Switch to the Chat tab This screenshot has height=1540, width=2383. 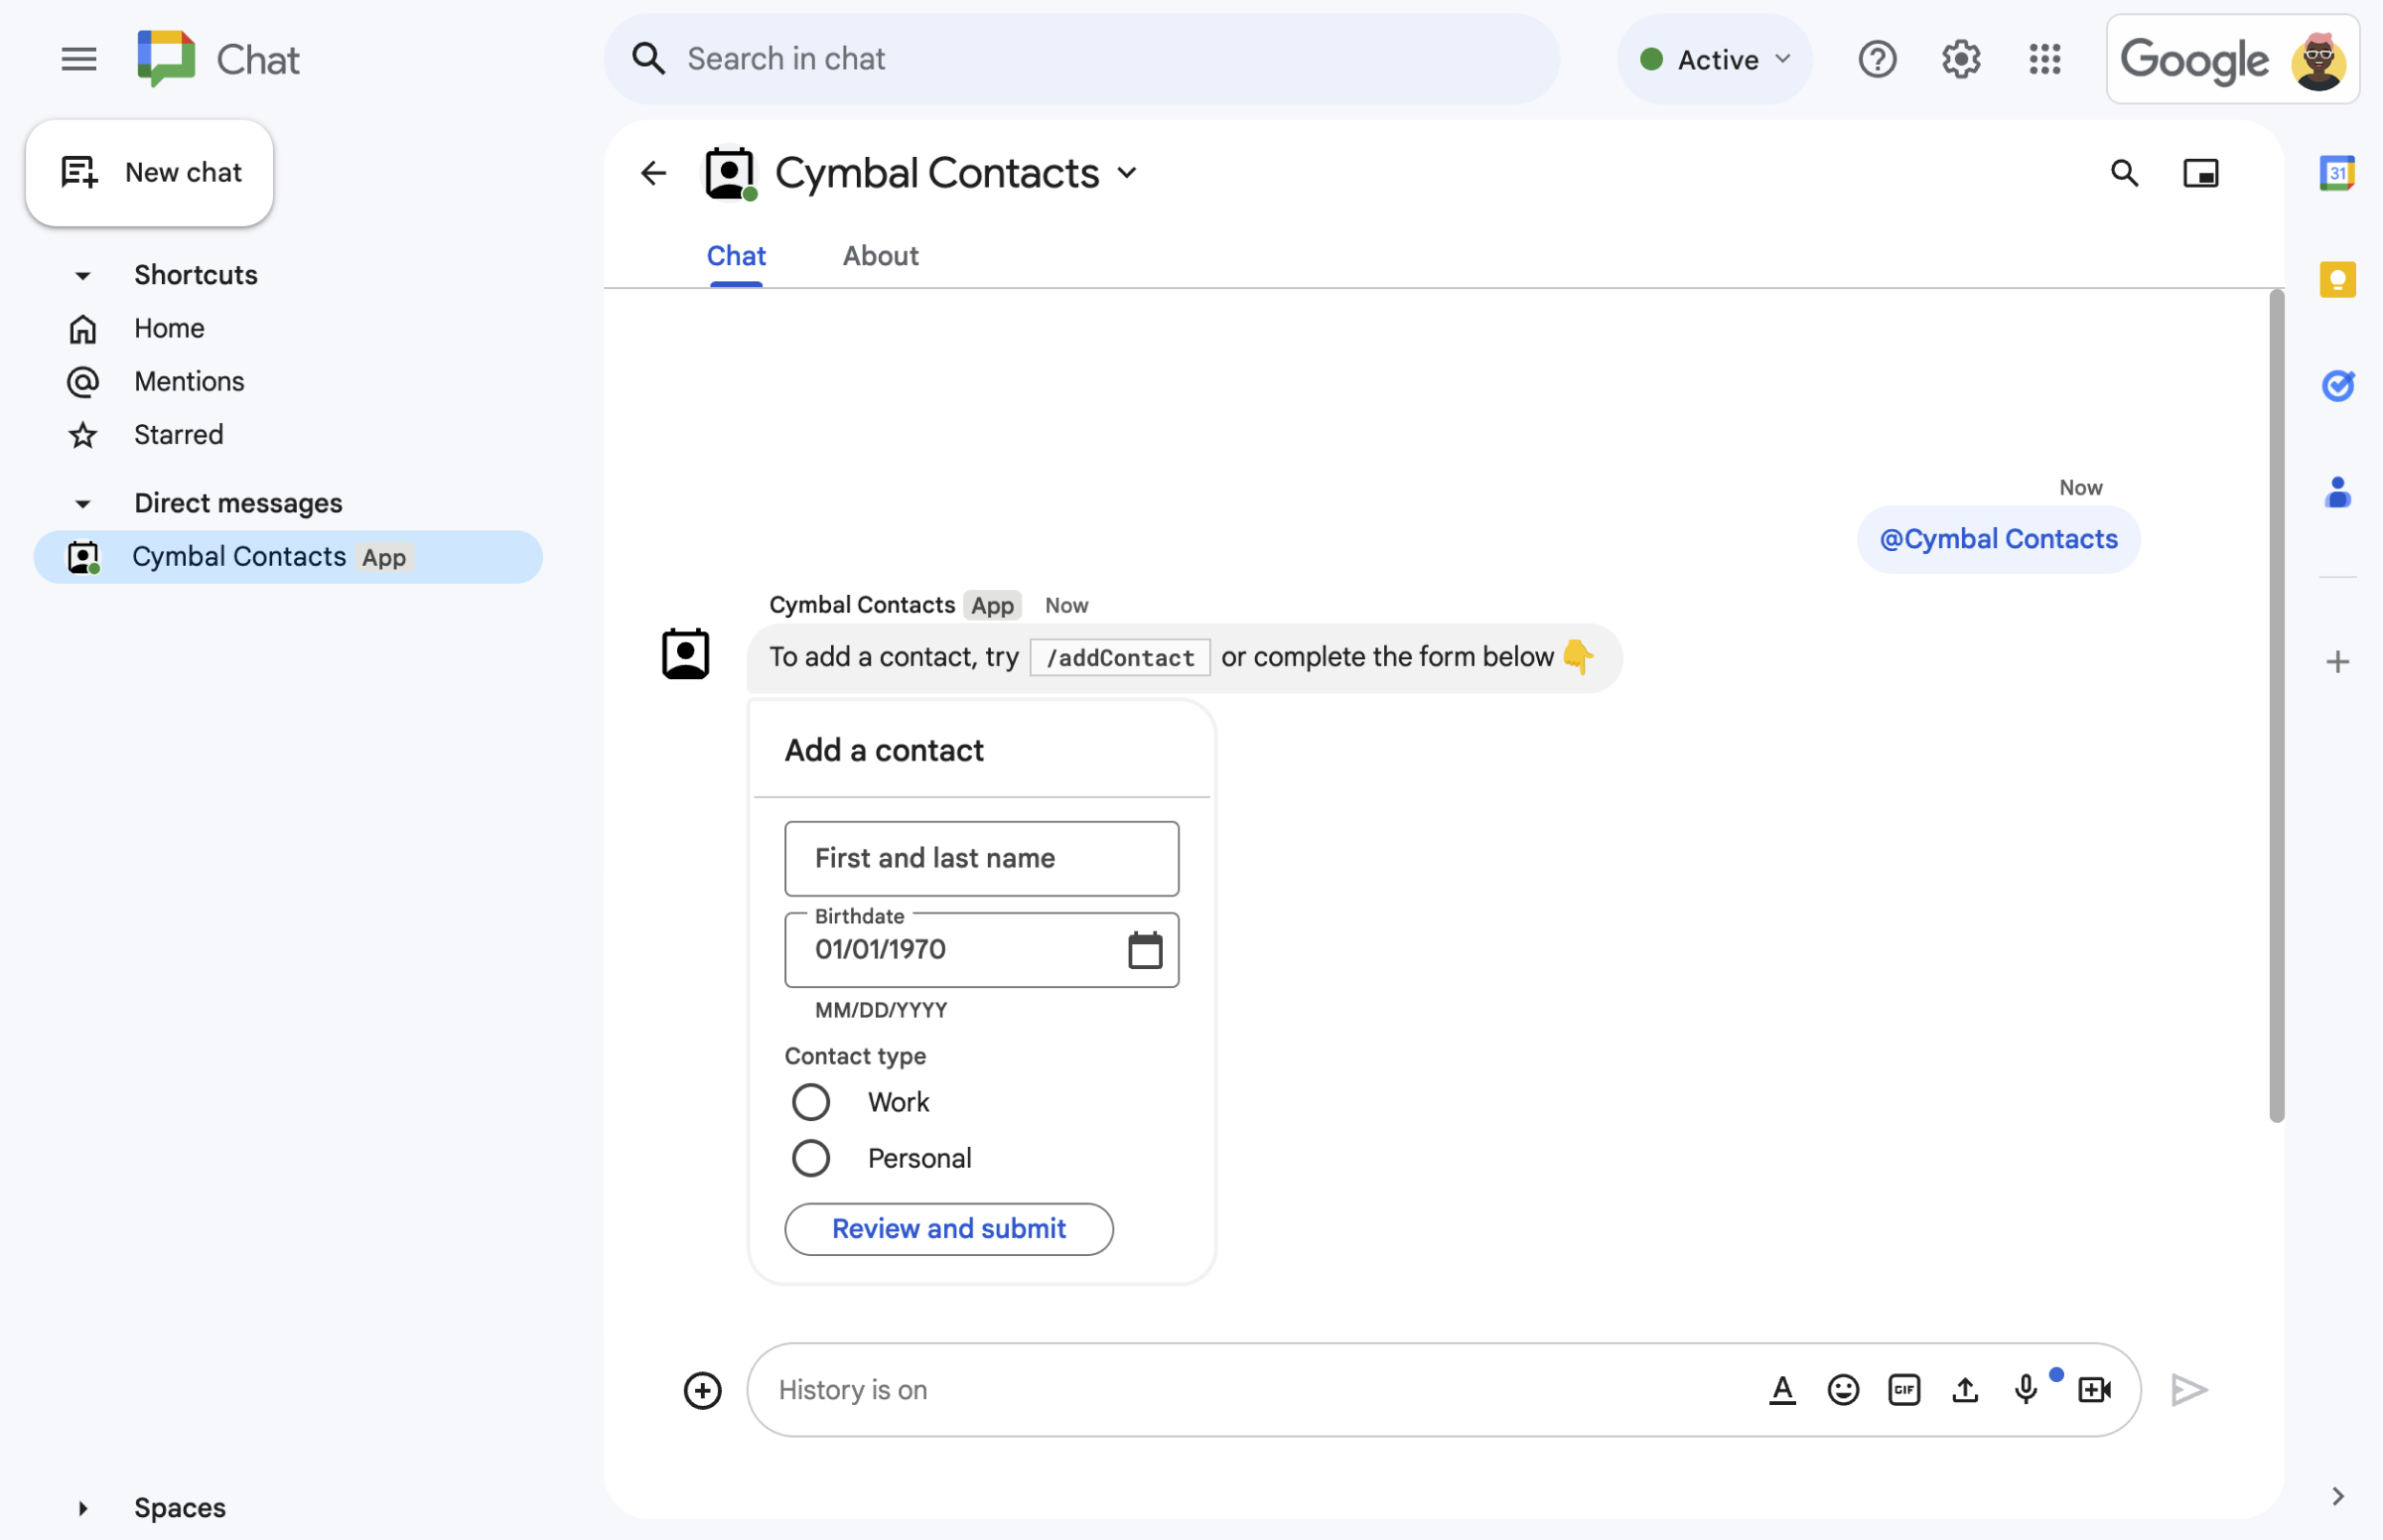(737, 255)
